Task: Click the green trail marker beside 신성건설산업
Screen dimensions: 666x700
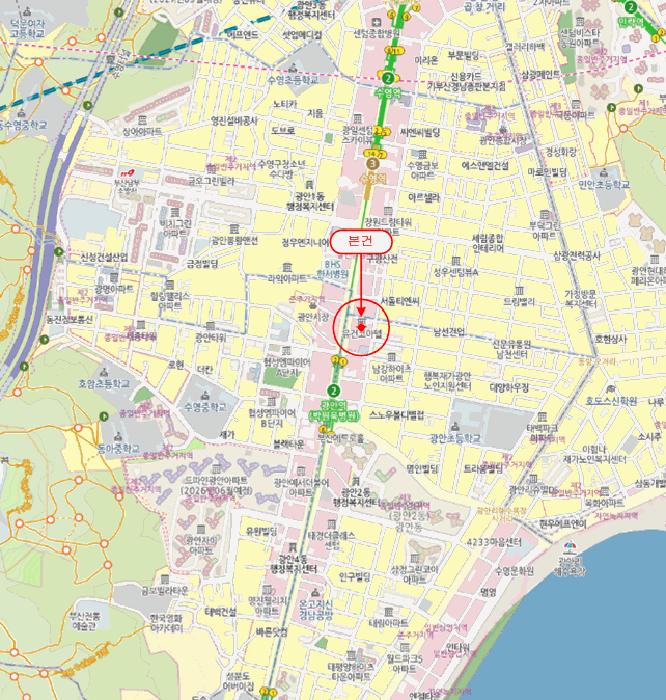Action: pos(58,252)
